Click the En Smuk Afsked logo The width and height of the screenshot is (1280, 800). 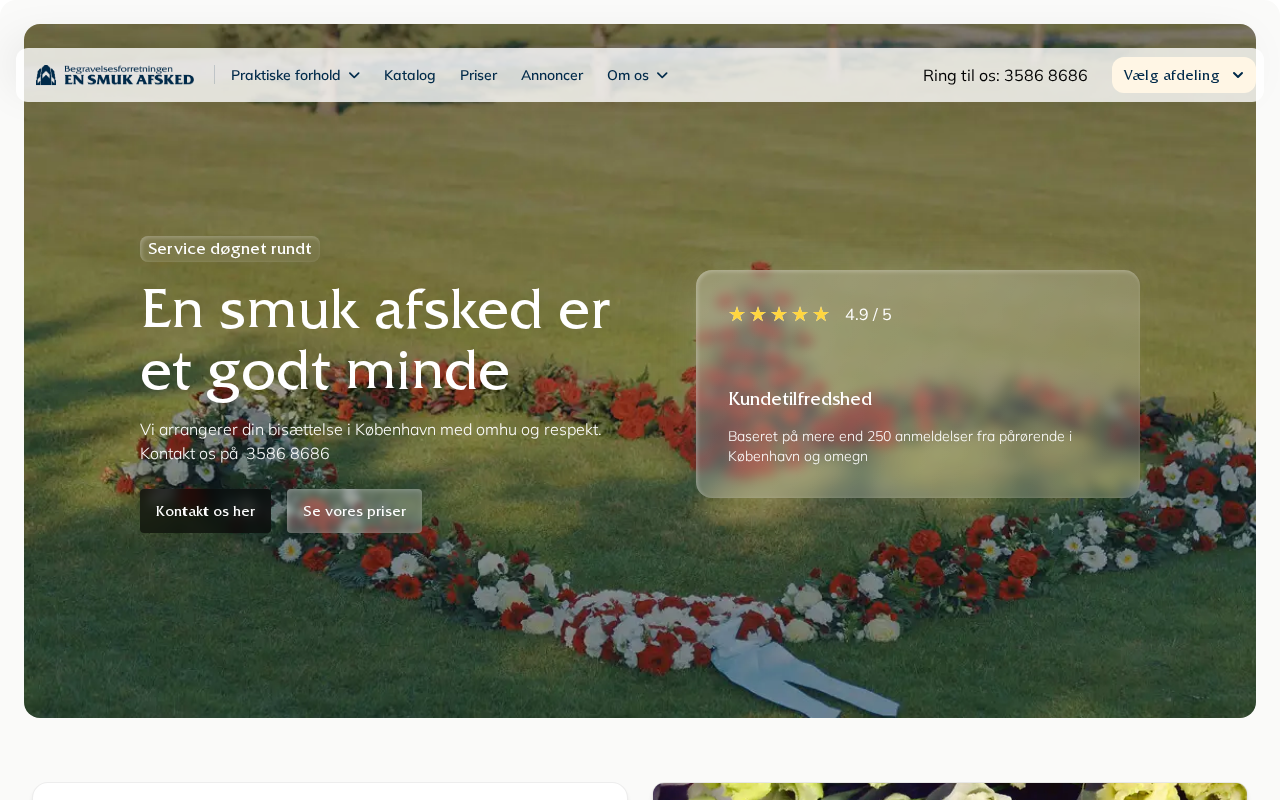click(x=115, y=75)
